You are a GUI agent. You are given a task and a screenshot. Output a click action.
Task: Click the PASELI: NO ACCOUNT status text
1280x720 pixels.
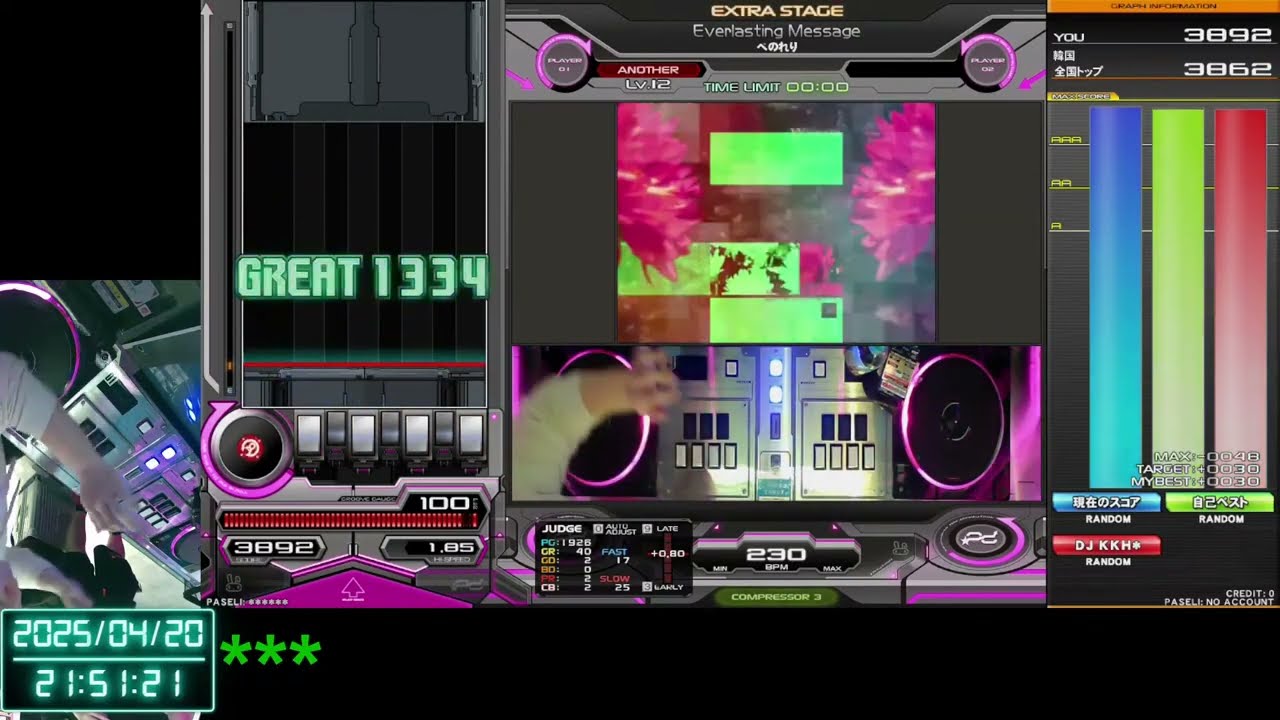tap(1219, 602)
